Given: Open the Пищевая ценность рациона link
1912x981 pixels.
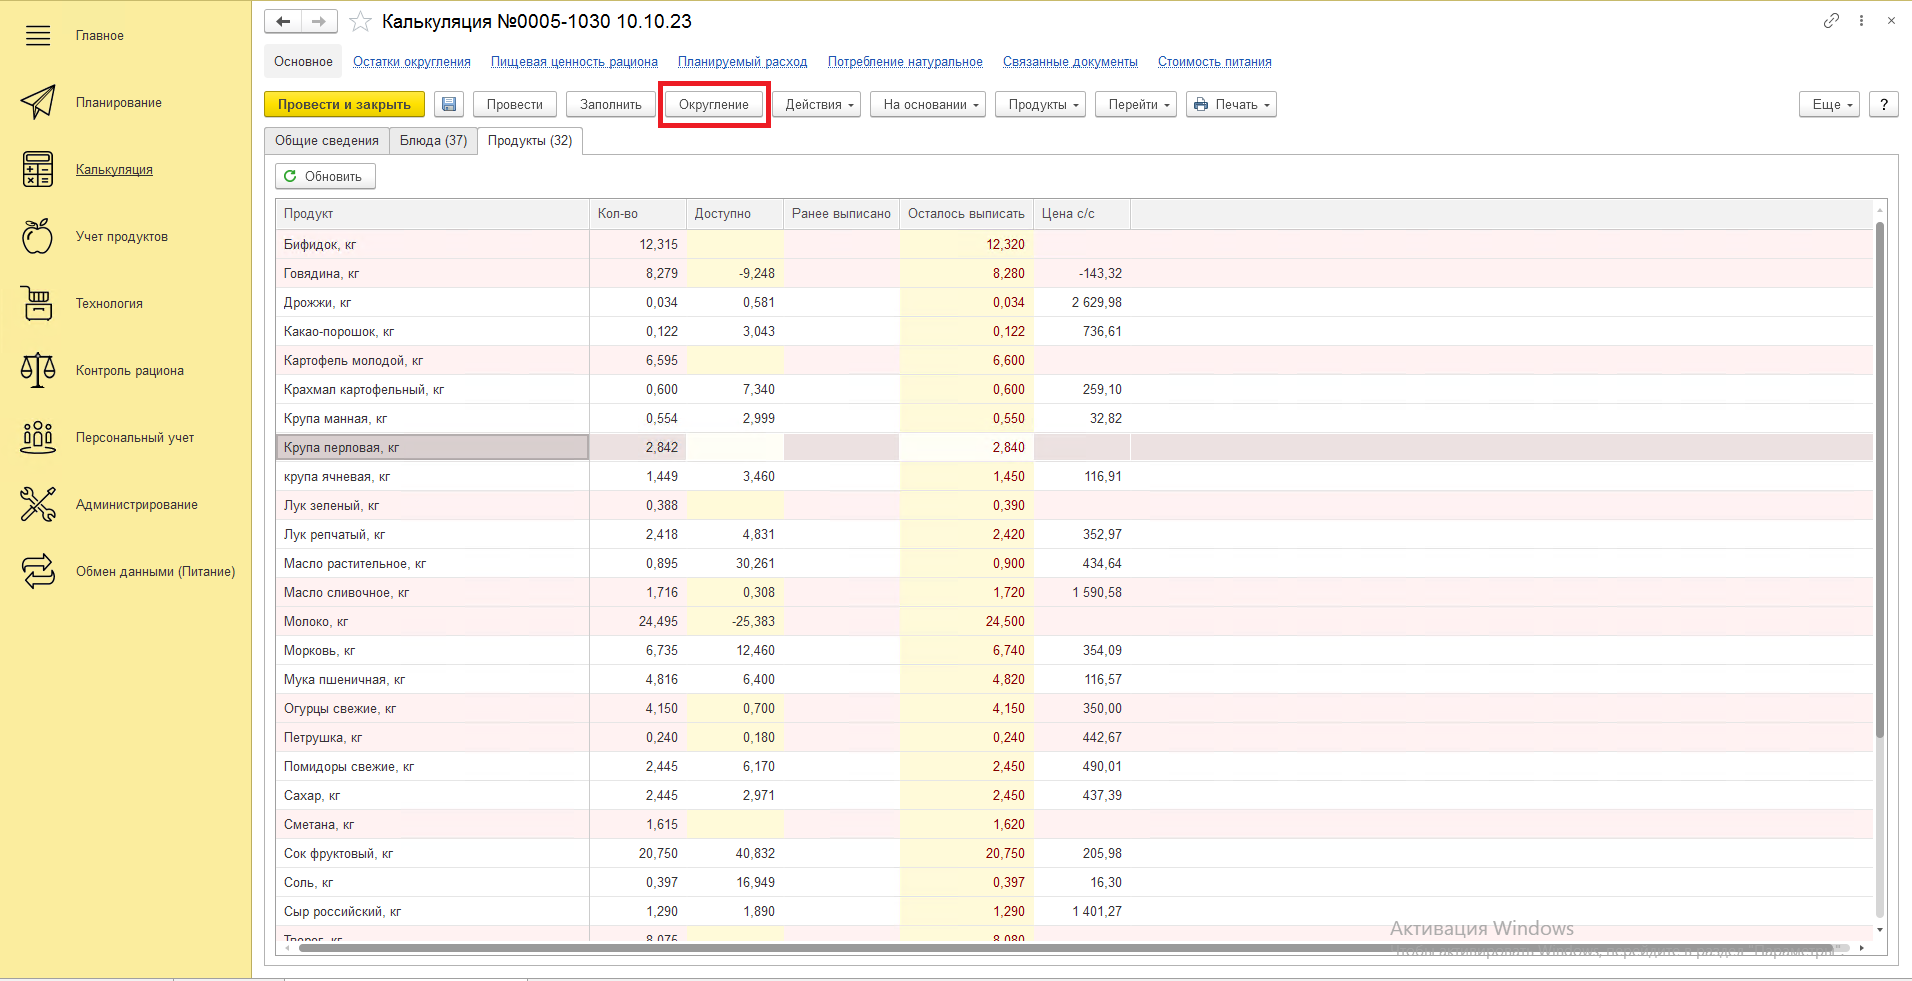Looking at the screenshot, I should click(x=574, y=62).
